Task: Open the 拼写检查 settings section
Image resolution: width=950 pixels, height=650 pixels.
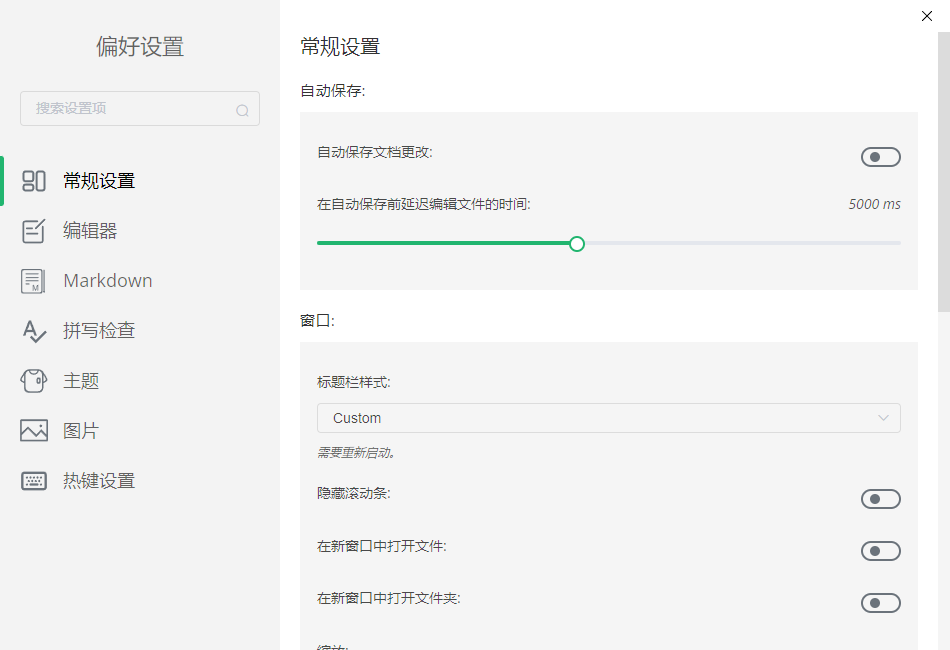Action: pos(99,331)
